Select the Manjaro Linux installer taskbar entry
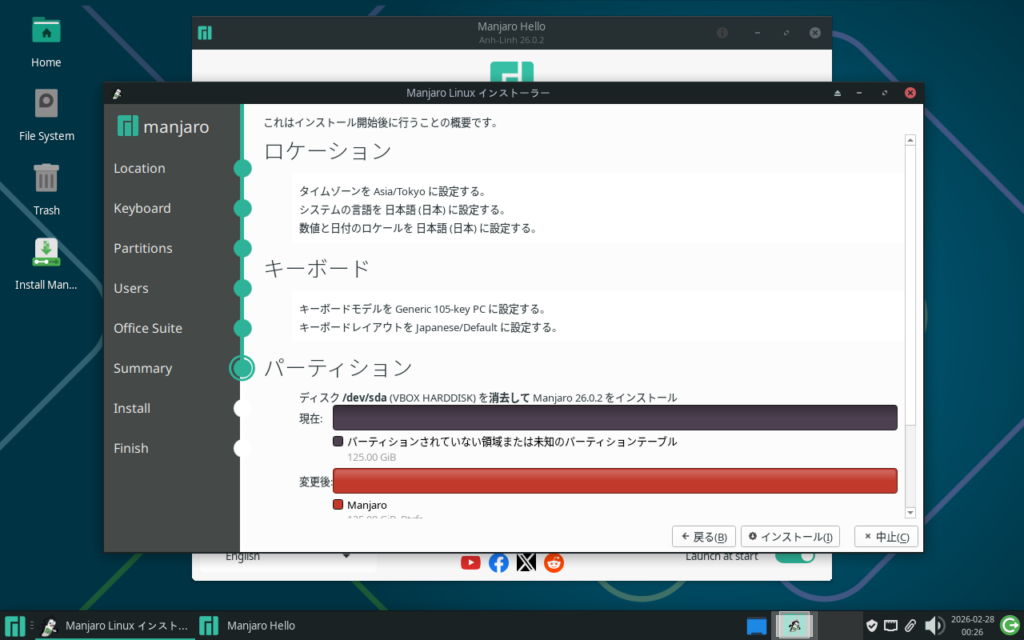Viewport: 1024px width, 640px height. click(x=113, y=626)
